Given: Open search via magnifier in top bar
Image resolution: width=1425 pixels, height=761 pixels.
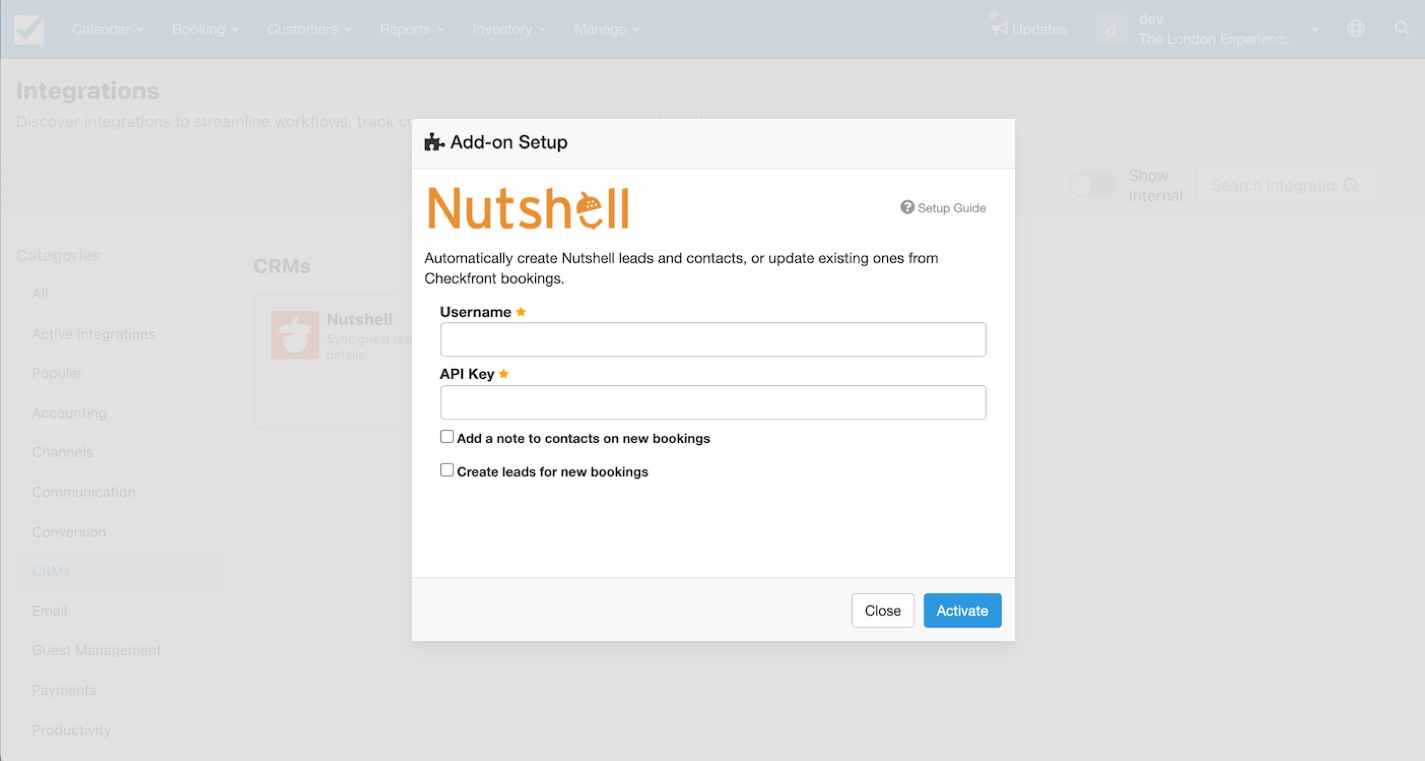Looking at the screenshot, I should click(x=1402, y=29).
